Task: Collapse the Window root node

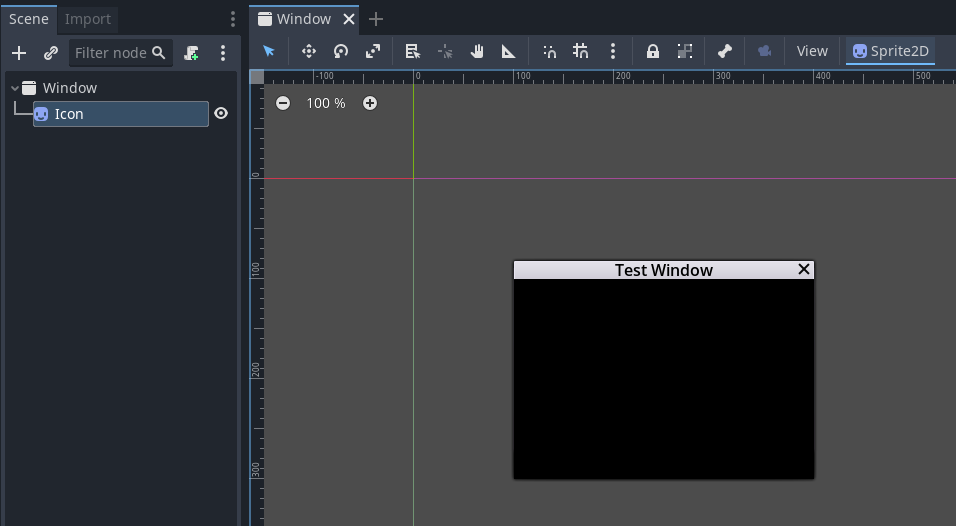Action: pyautogui.click(x=15, y=88)
